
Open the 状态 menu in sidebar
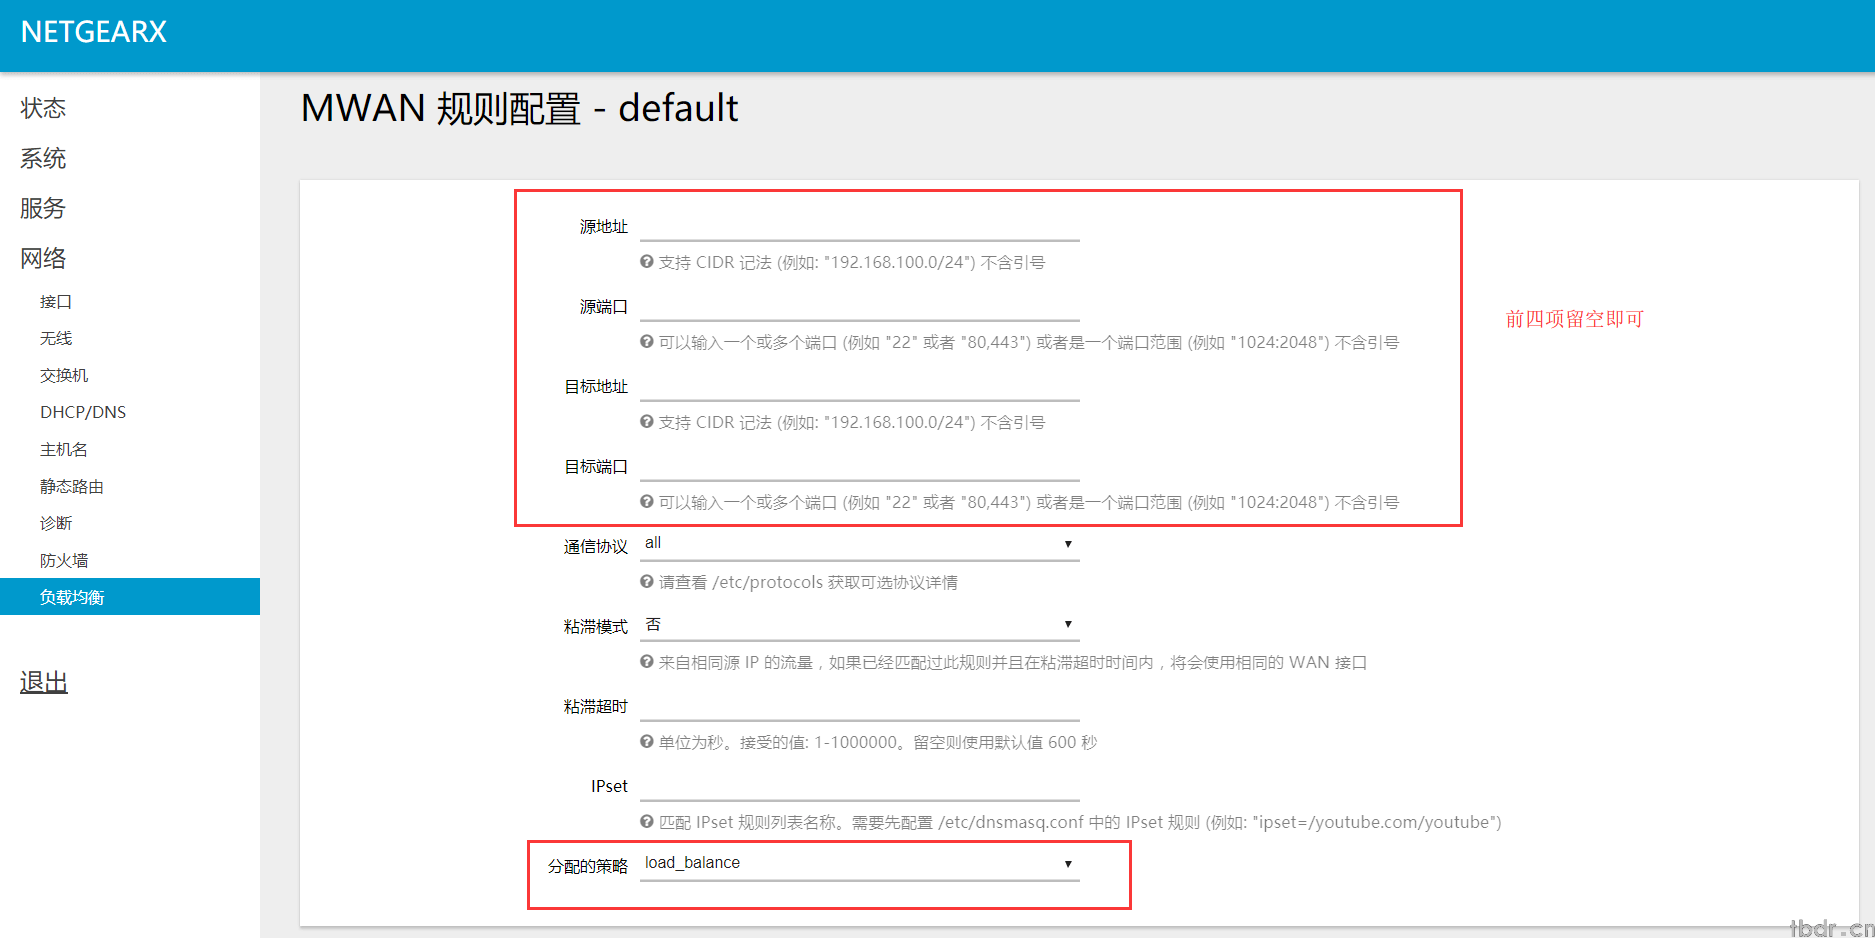pos(43,108)
